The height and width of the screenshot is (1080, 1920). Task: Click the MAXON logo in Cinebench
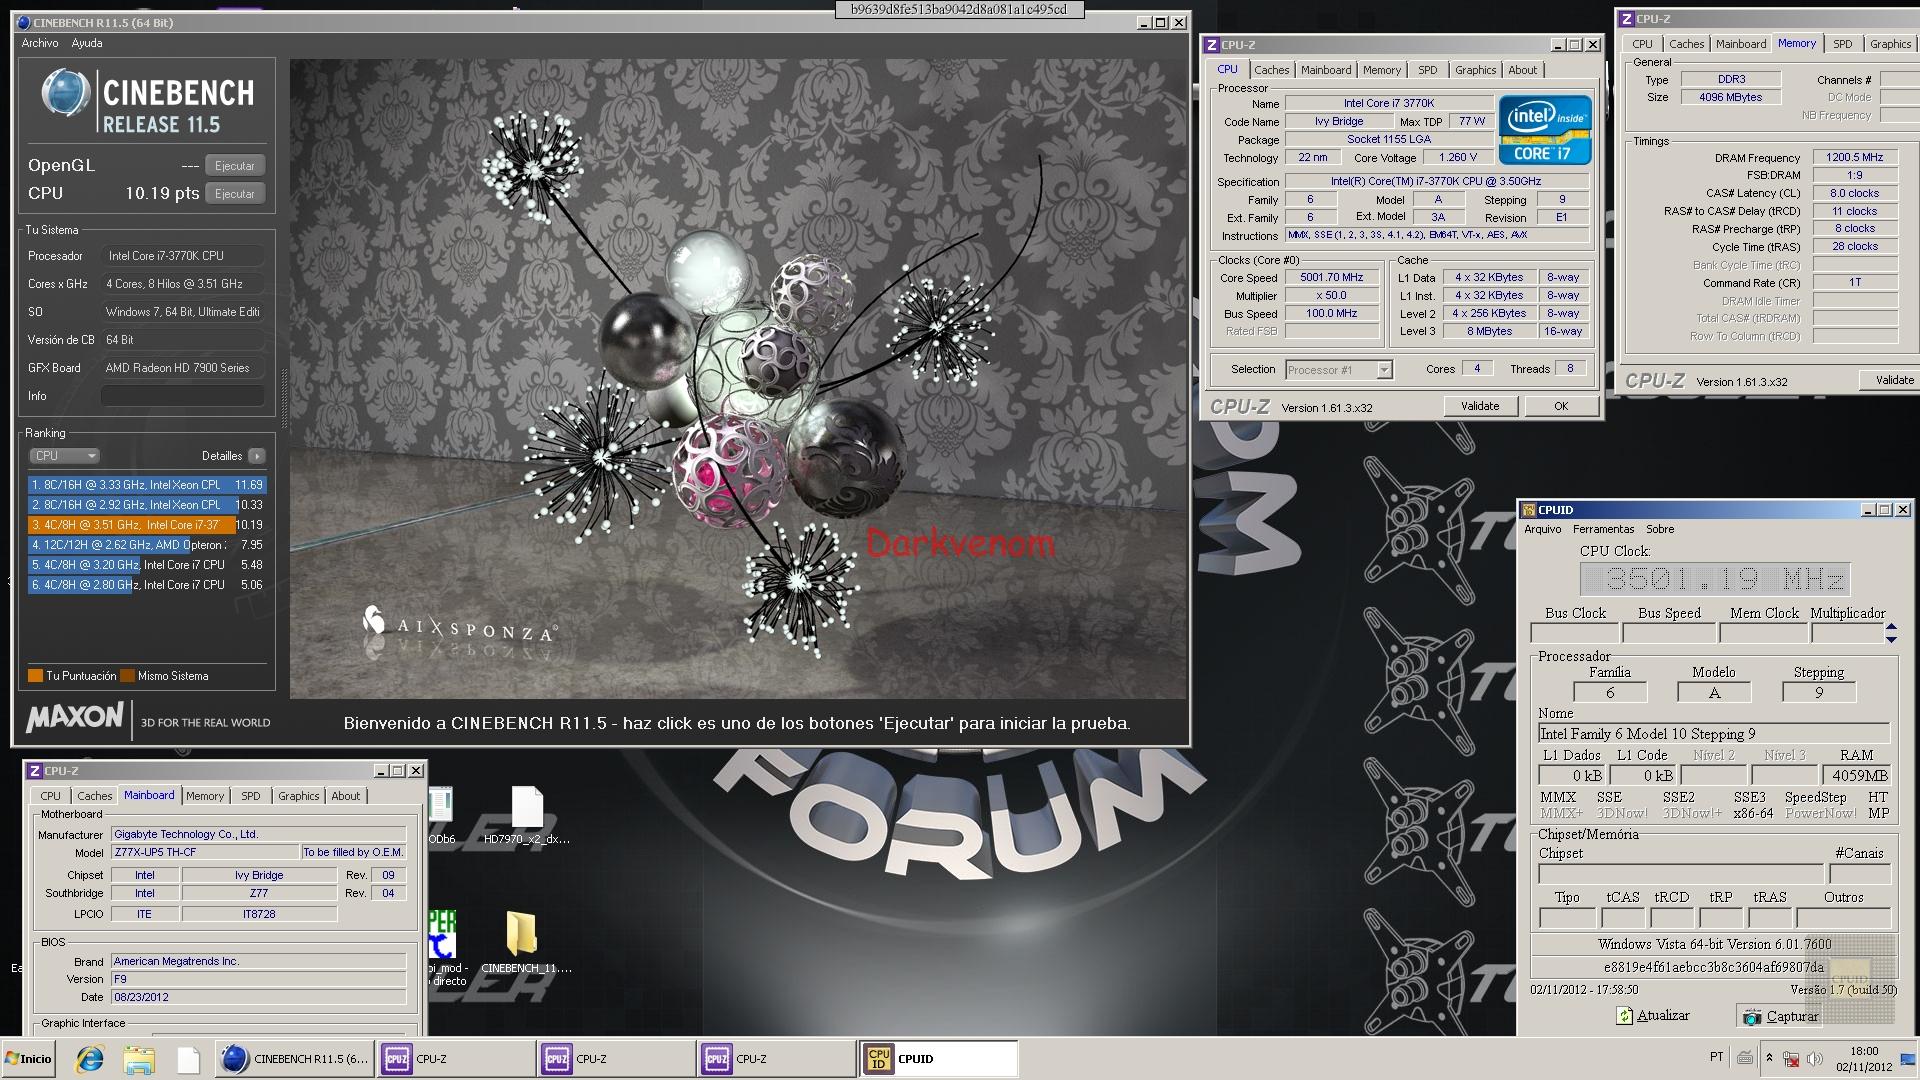[75, 718]
